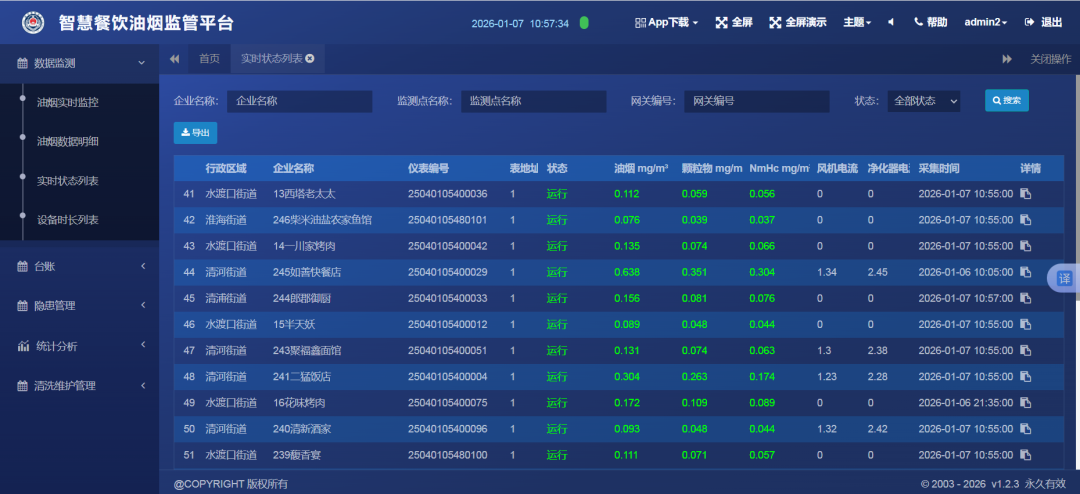Expand the 隐患管理 sidebar section
1080x494 pixels.
click(79, 306)
